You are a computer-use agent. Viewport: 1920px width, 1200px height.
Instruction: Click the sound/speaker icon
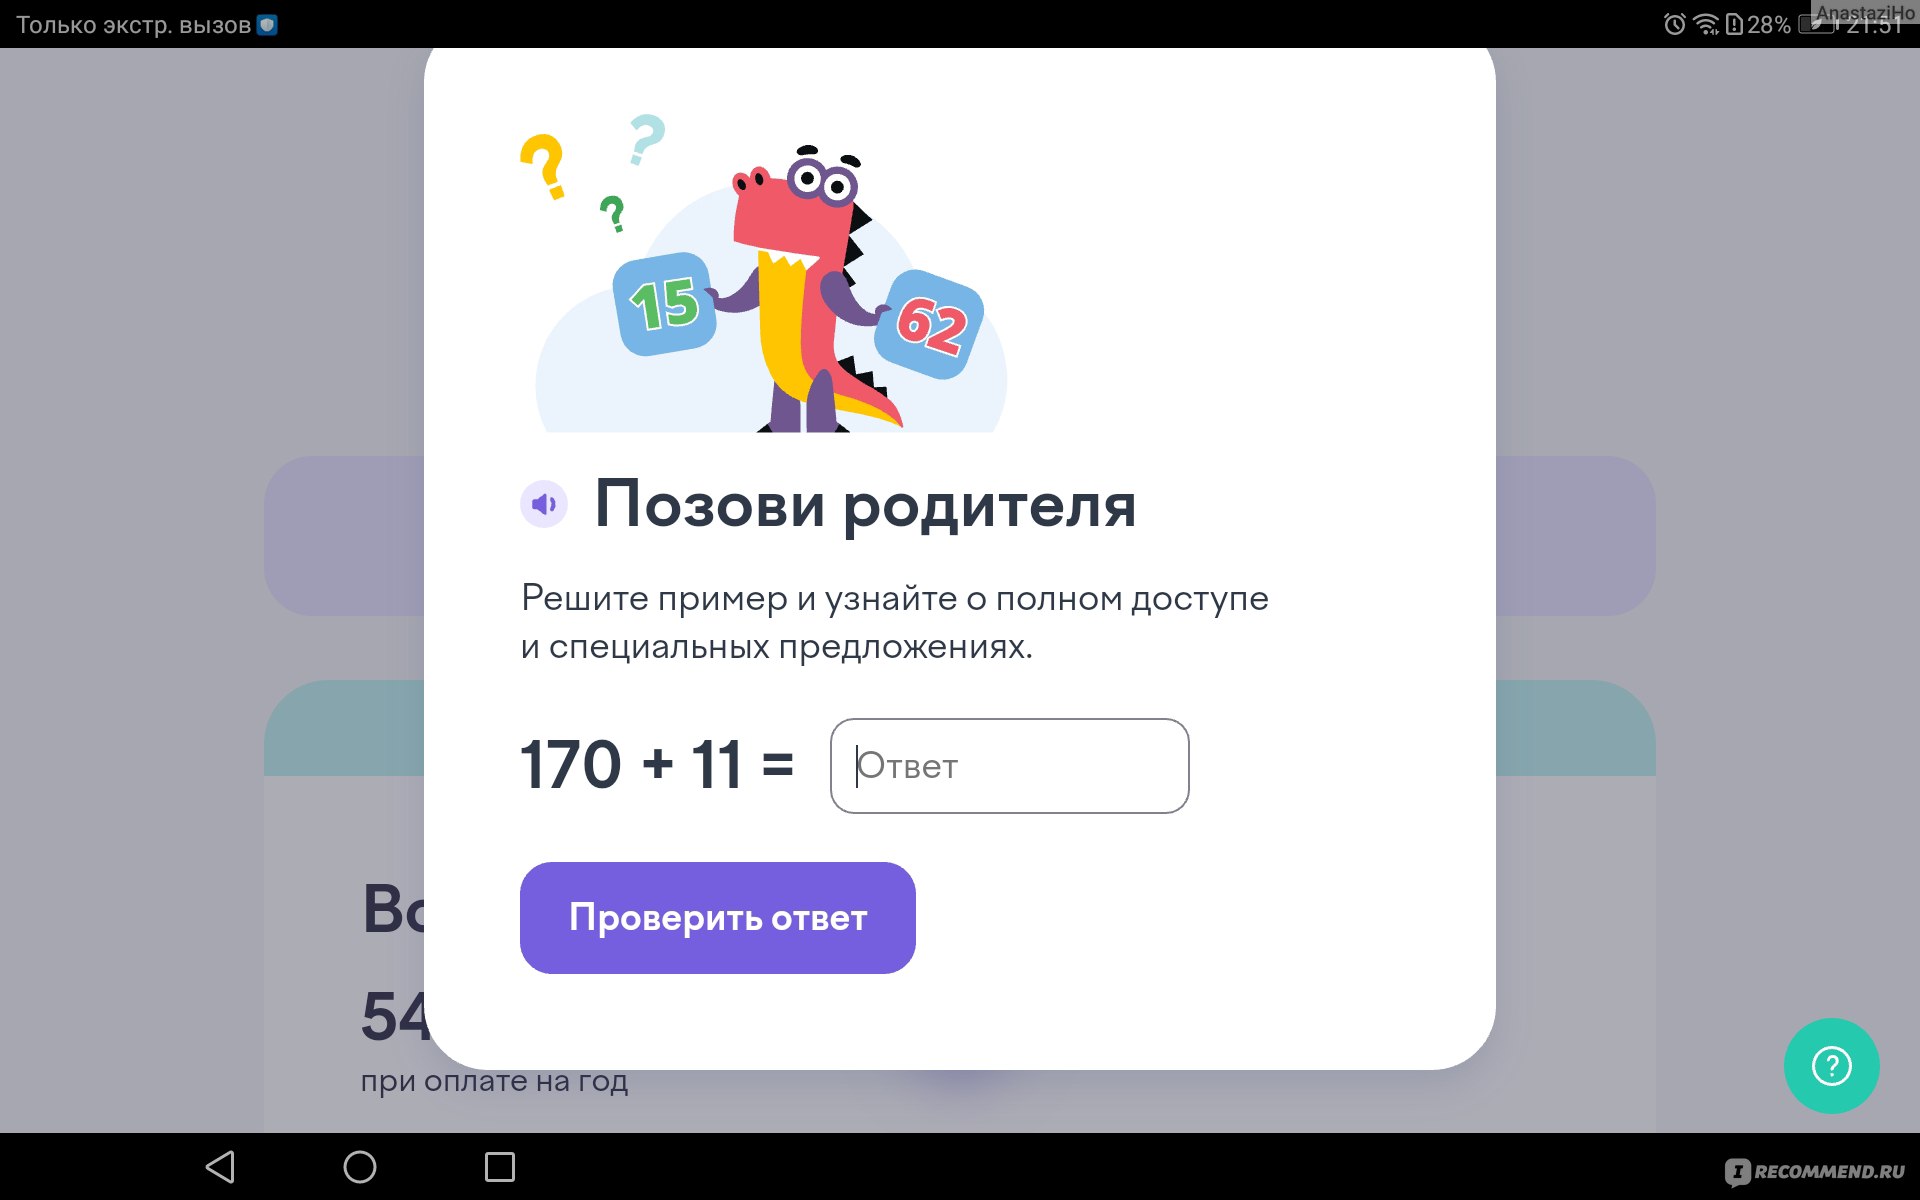coord(545,505)
